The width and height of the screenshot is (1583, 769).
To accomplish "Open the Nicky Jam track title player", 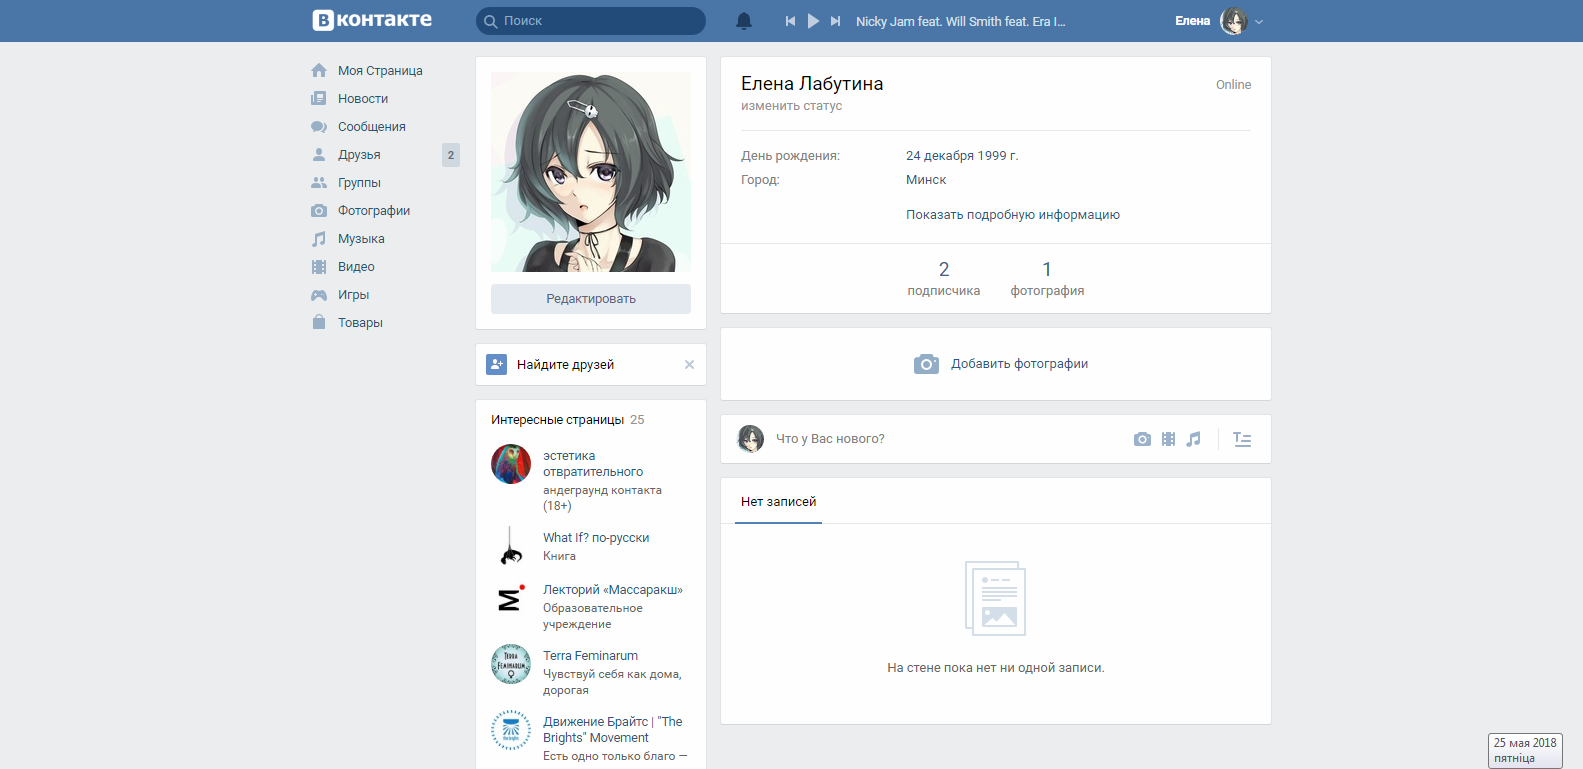I will tap(960, 21).
